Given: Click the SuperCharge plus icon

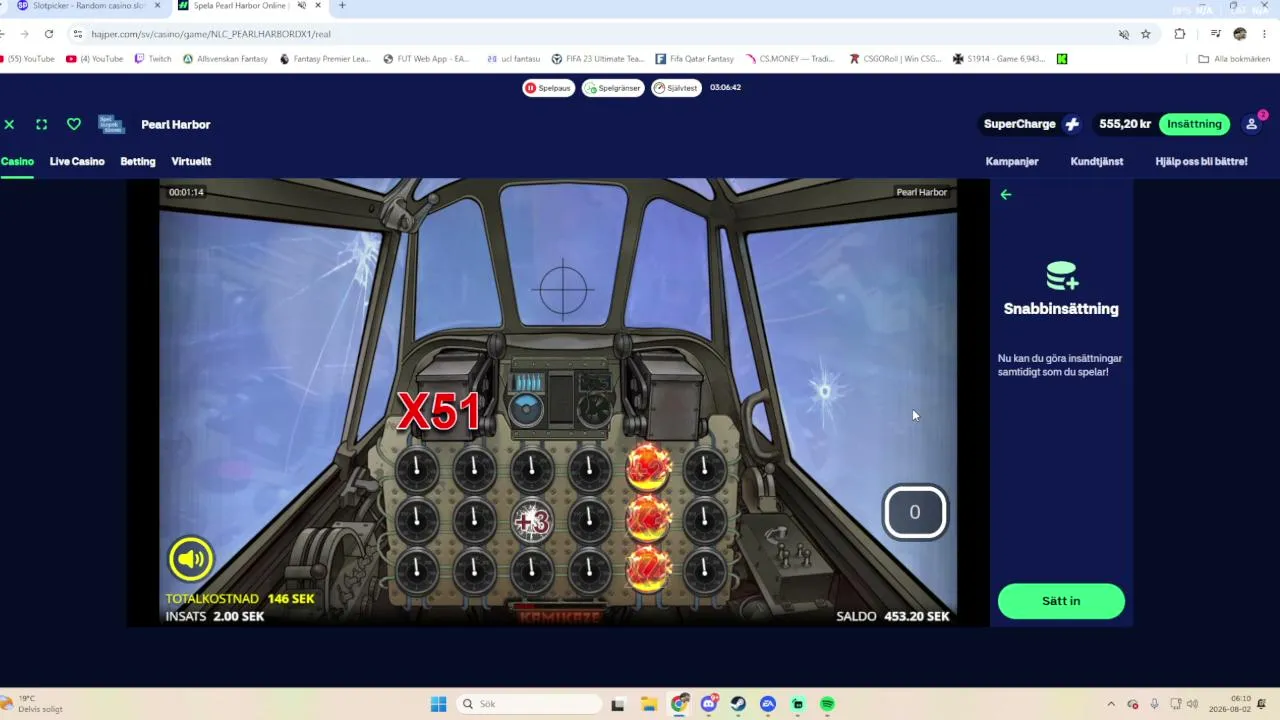Looking at the screenshot, I should 1072,124.
